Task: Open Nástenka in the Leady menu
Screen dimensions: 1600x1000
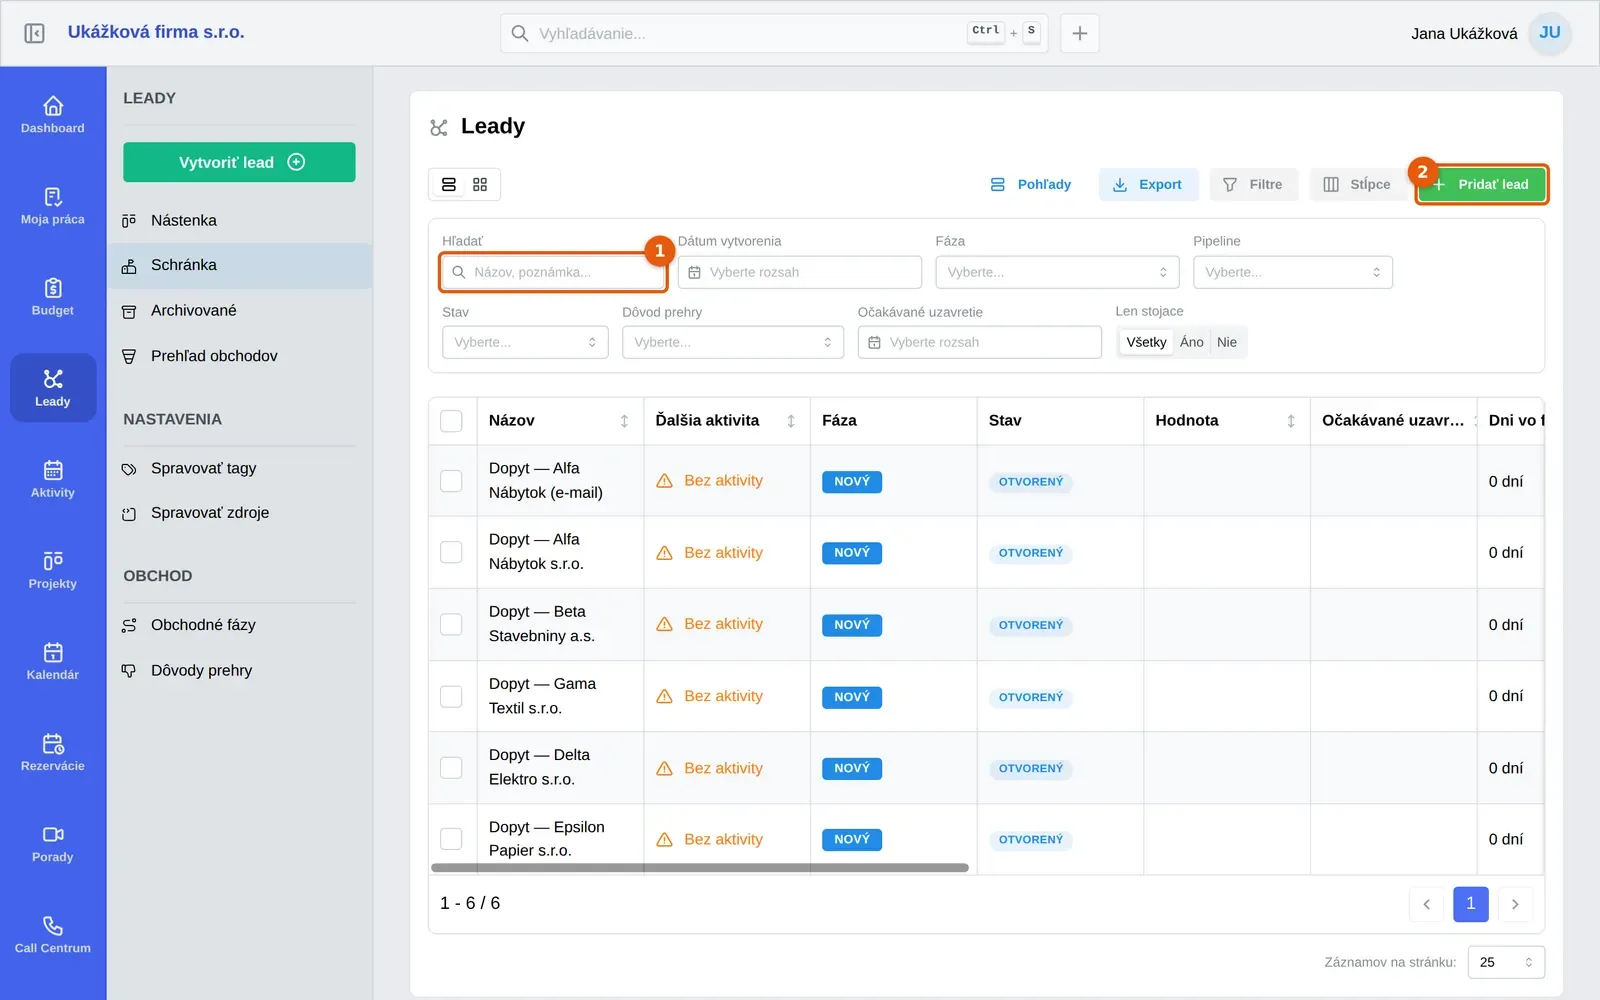Action: pyautogui.click(x=240, y=220)
